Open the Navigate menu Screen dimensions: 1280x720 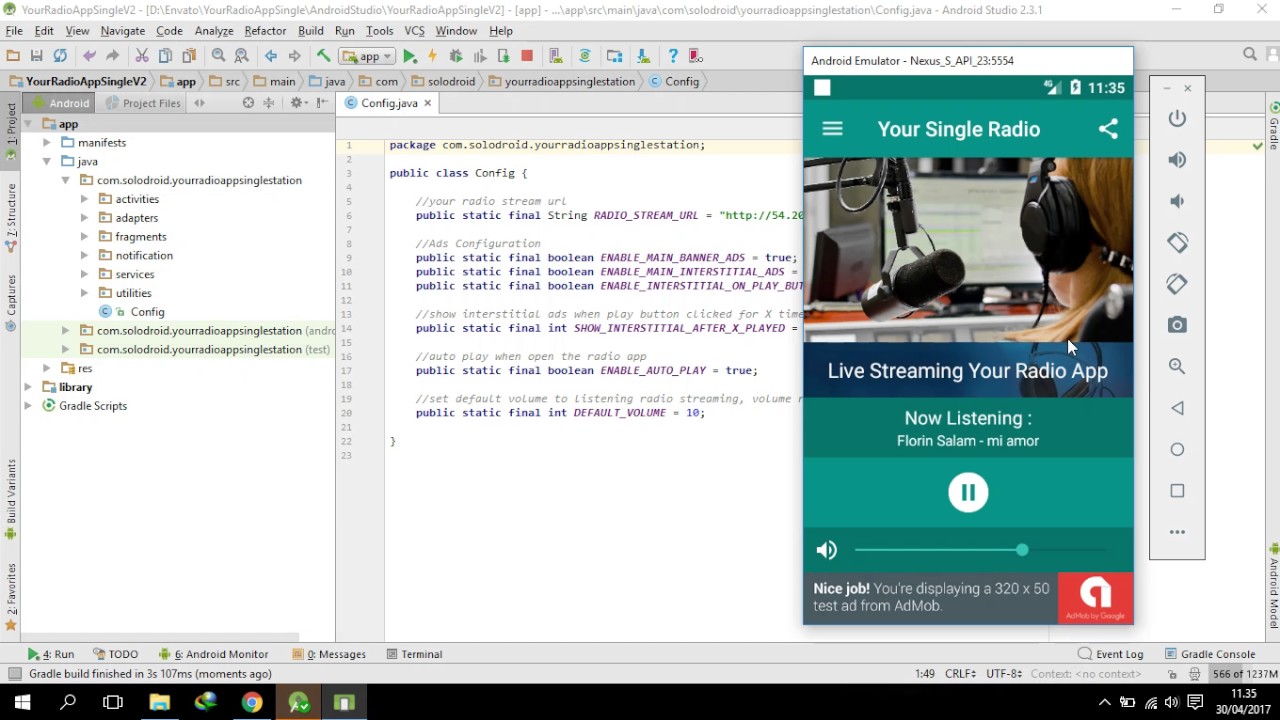click(123, 31)
